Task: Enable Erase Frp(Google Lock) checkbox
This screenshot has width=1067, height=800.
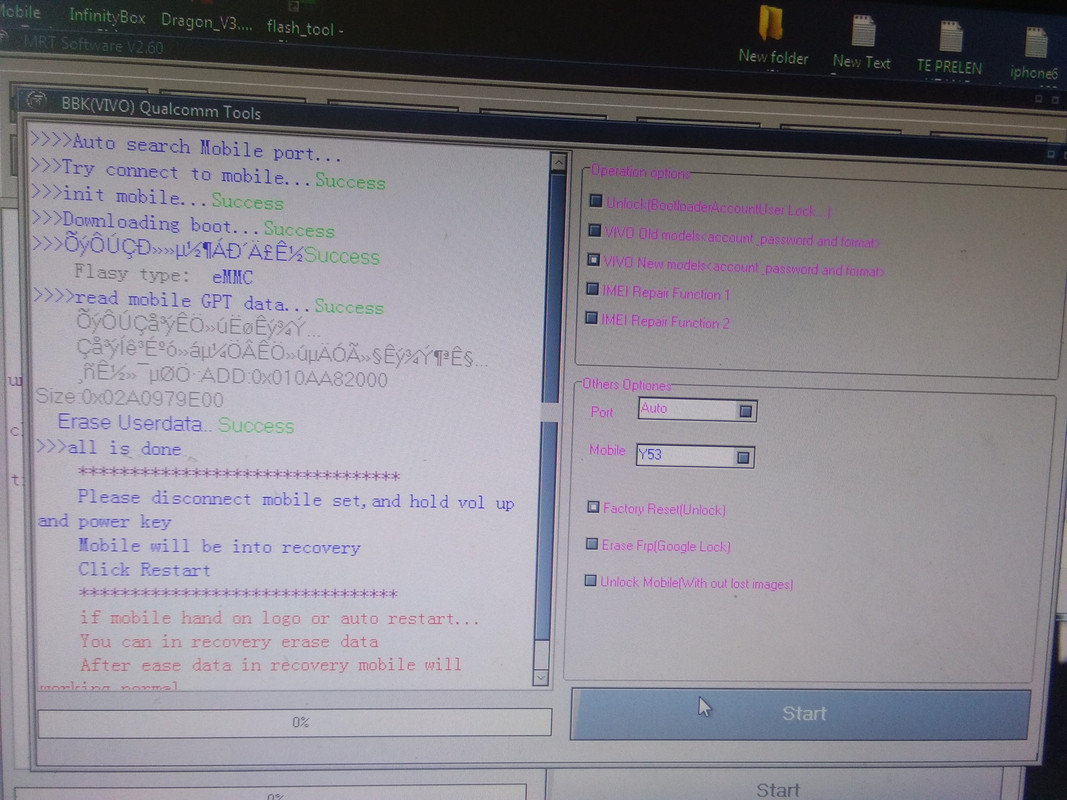Action: [x=591, y=544]
